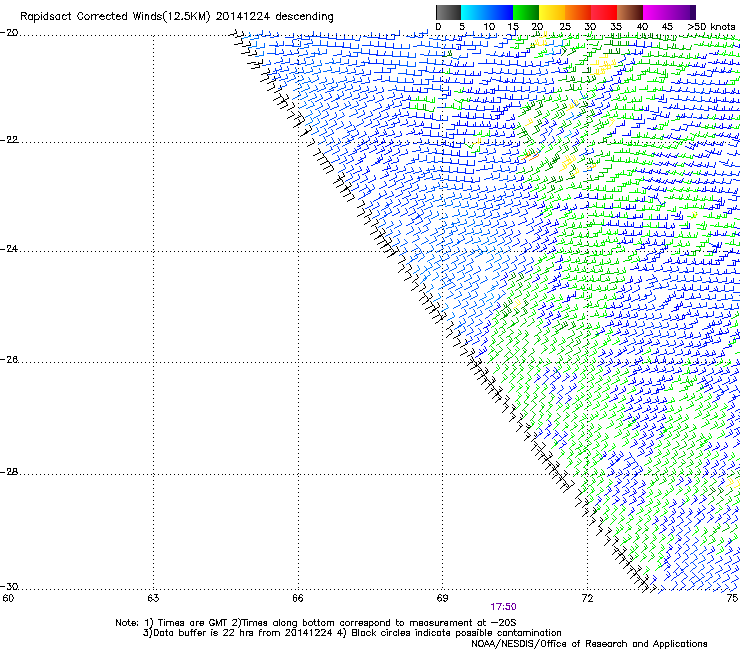
Task: Click the '72' longitude axis label
Action: (x=587, y=599)
